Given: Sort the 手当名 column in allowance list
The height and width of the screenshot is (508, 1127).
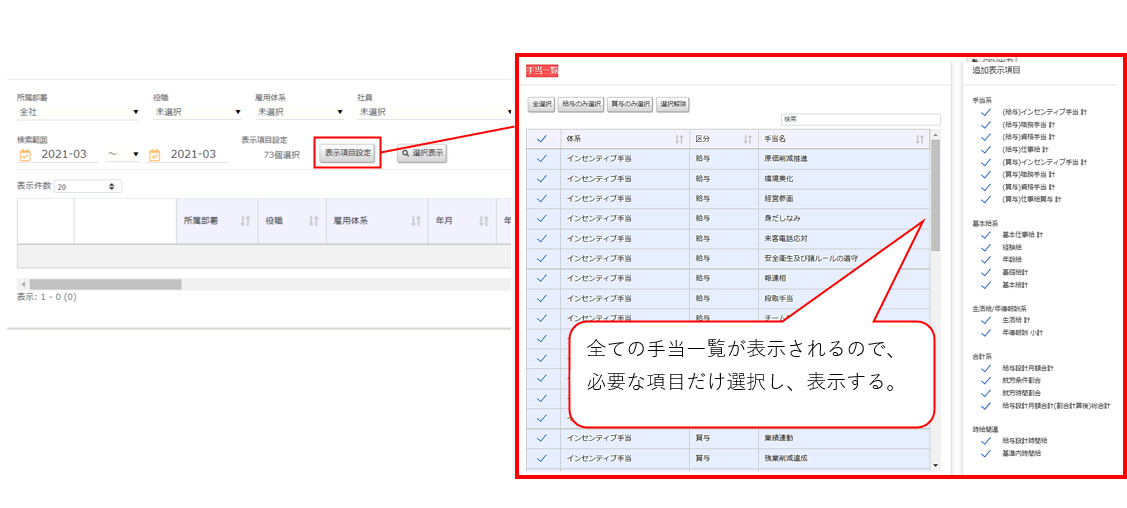Looking at the screenshot, I should pos(919,139).
